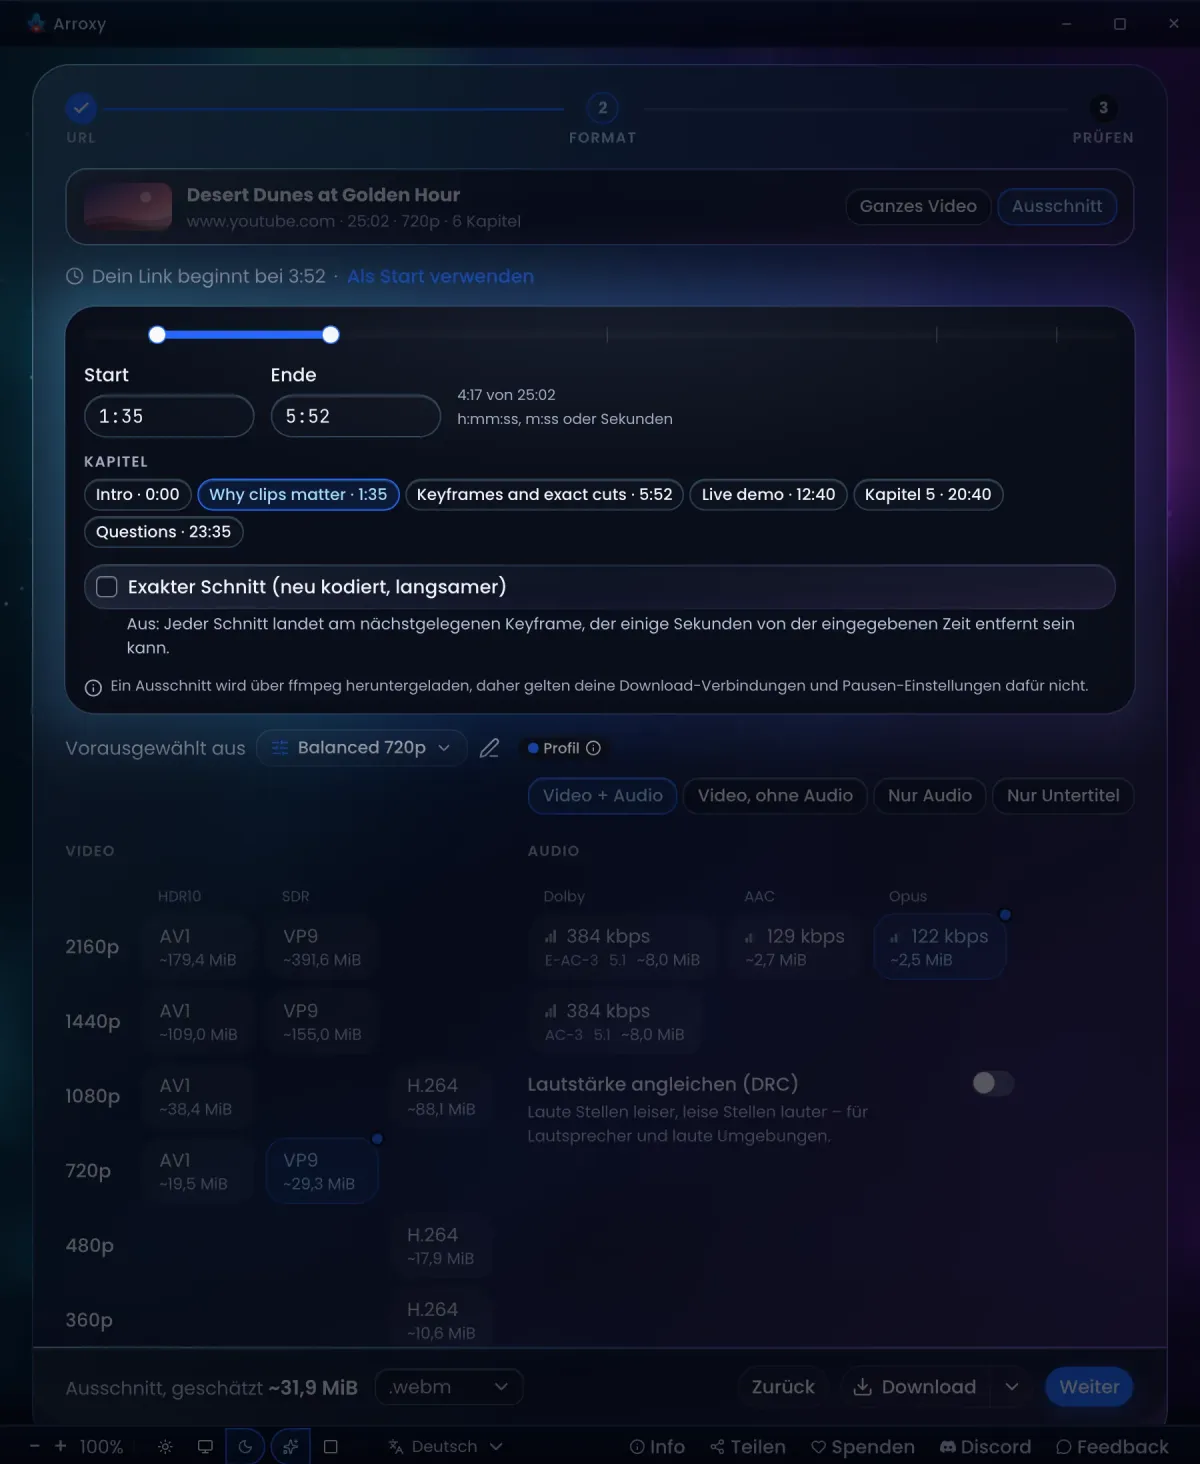The image size is (1200, 1464).
Task: Choose chapter Kapitel 5 · 20:40
Action: (928, 495)
